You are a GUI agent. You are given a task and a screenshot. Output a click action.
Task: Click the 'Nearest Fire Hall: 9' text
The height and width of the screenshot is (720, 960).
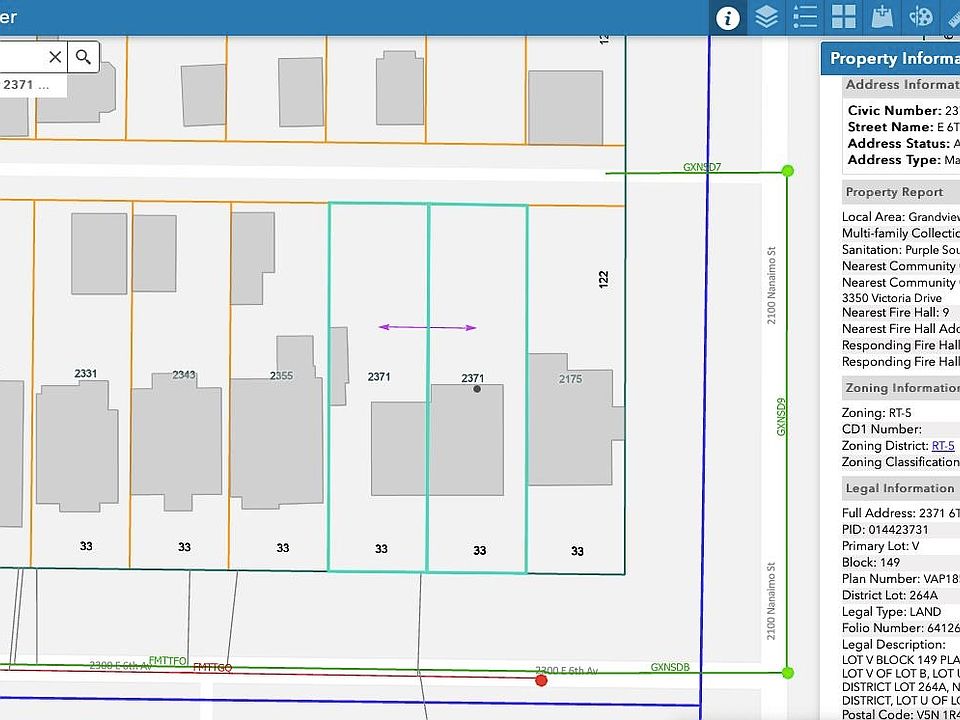(x=896, y=312)
